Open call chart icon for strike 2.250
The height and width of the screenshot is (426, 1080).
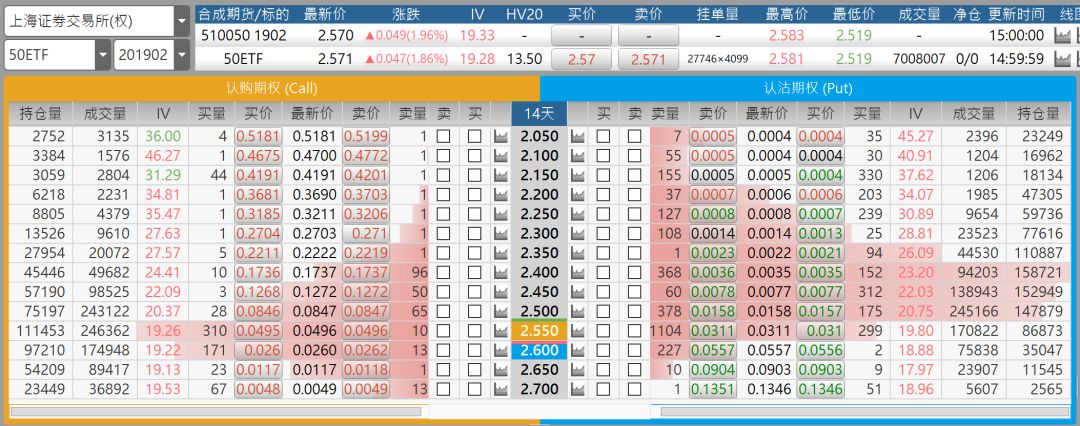coord(501,214)
